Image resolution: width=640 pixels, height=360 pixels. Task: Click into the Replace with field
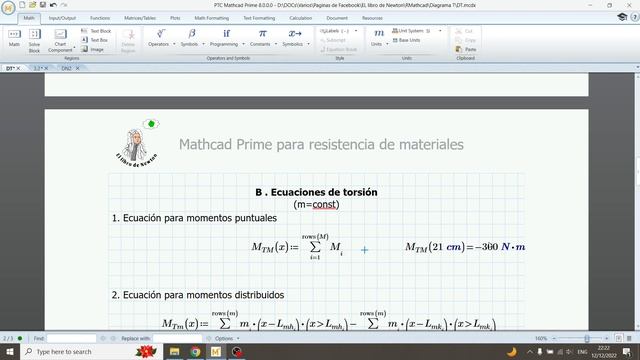[x=177, y=338]
